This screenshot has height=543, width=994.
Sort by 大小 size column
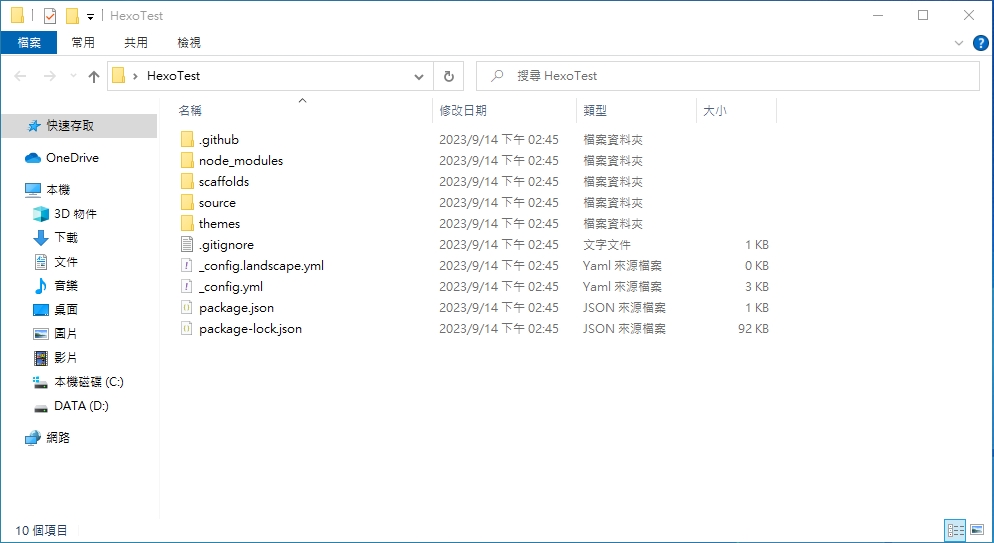click(714, 110)
